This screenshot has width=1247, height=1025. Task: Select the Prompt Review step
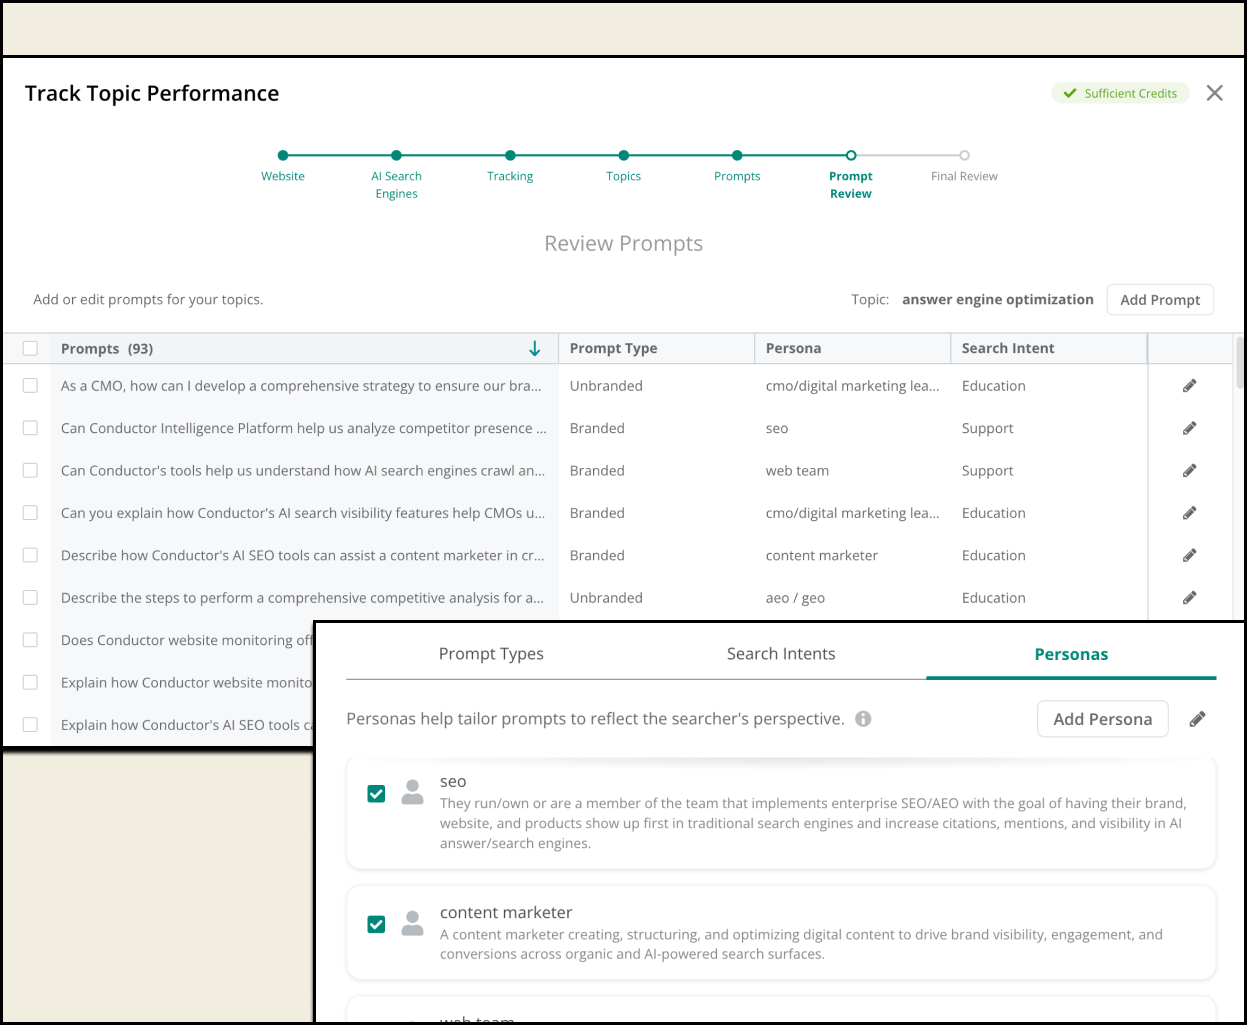851,175
